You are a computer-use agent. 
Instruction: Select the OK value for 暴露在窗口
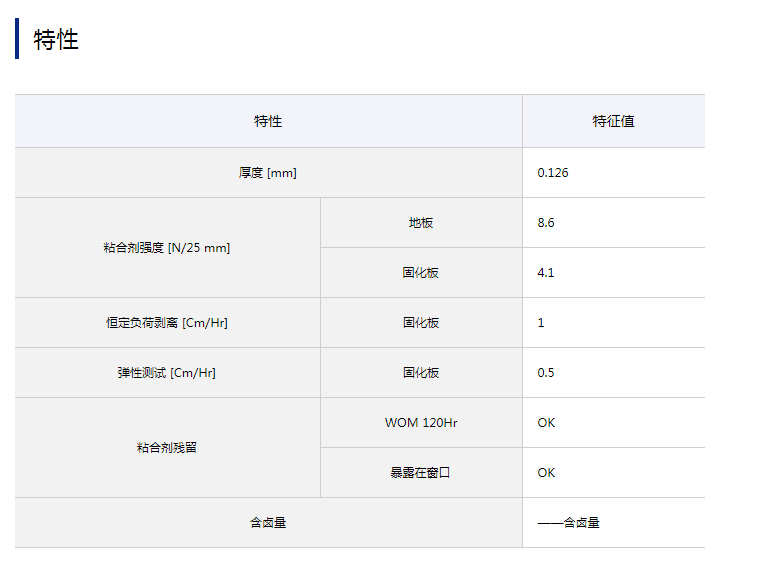pyautogui.click(x=546, y=473)
